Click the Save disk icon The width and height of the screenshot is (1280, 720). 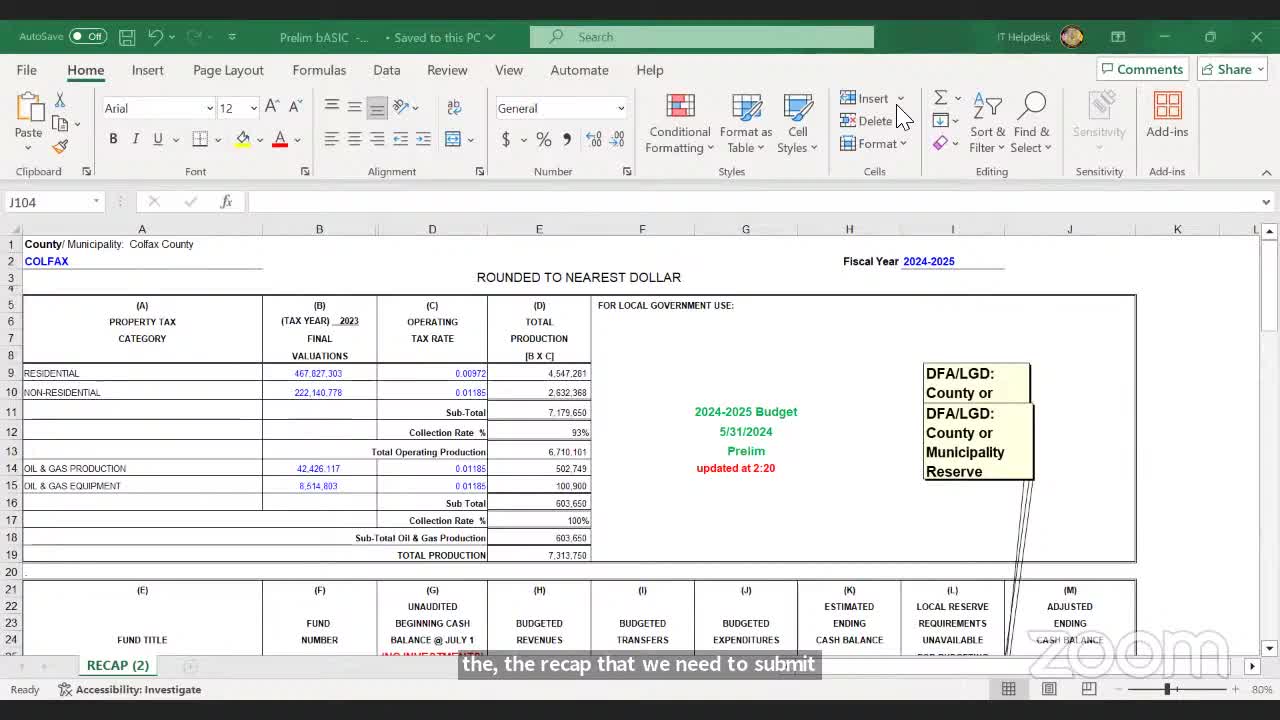[x=127, y=37]
